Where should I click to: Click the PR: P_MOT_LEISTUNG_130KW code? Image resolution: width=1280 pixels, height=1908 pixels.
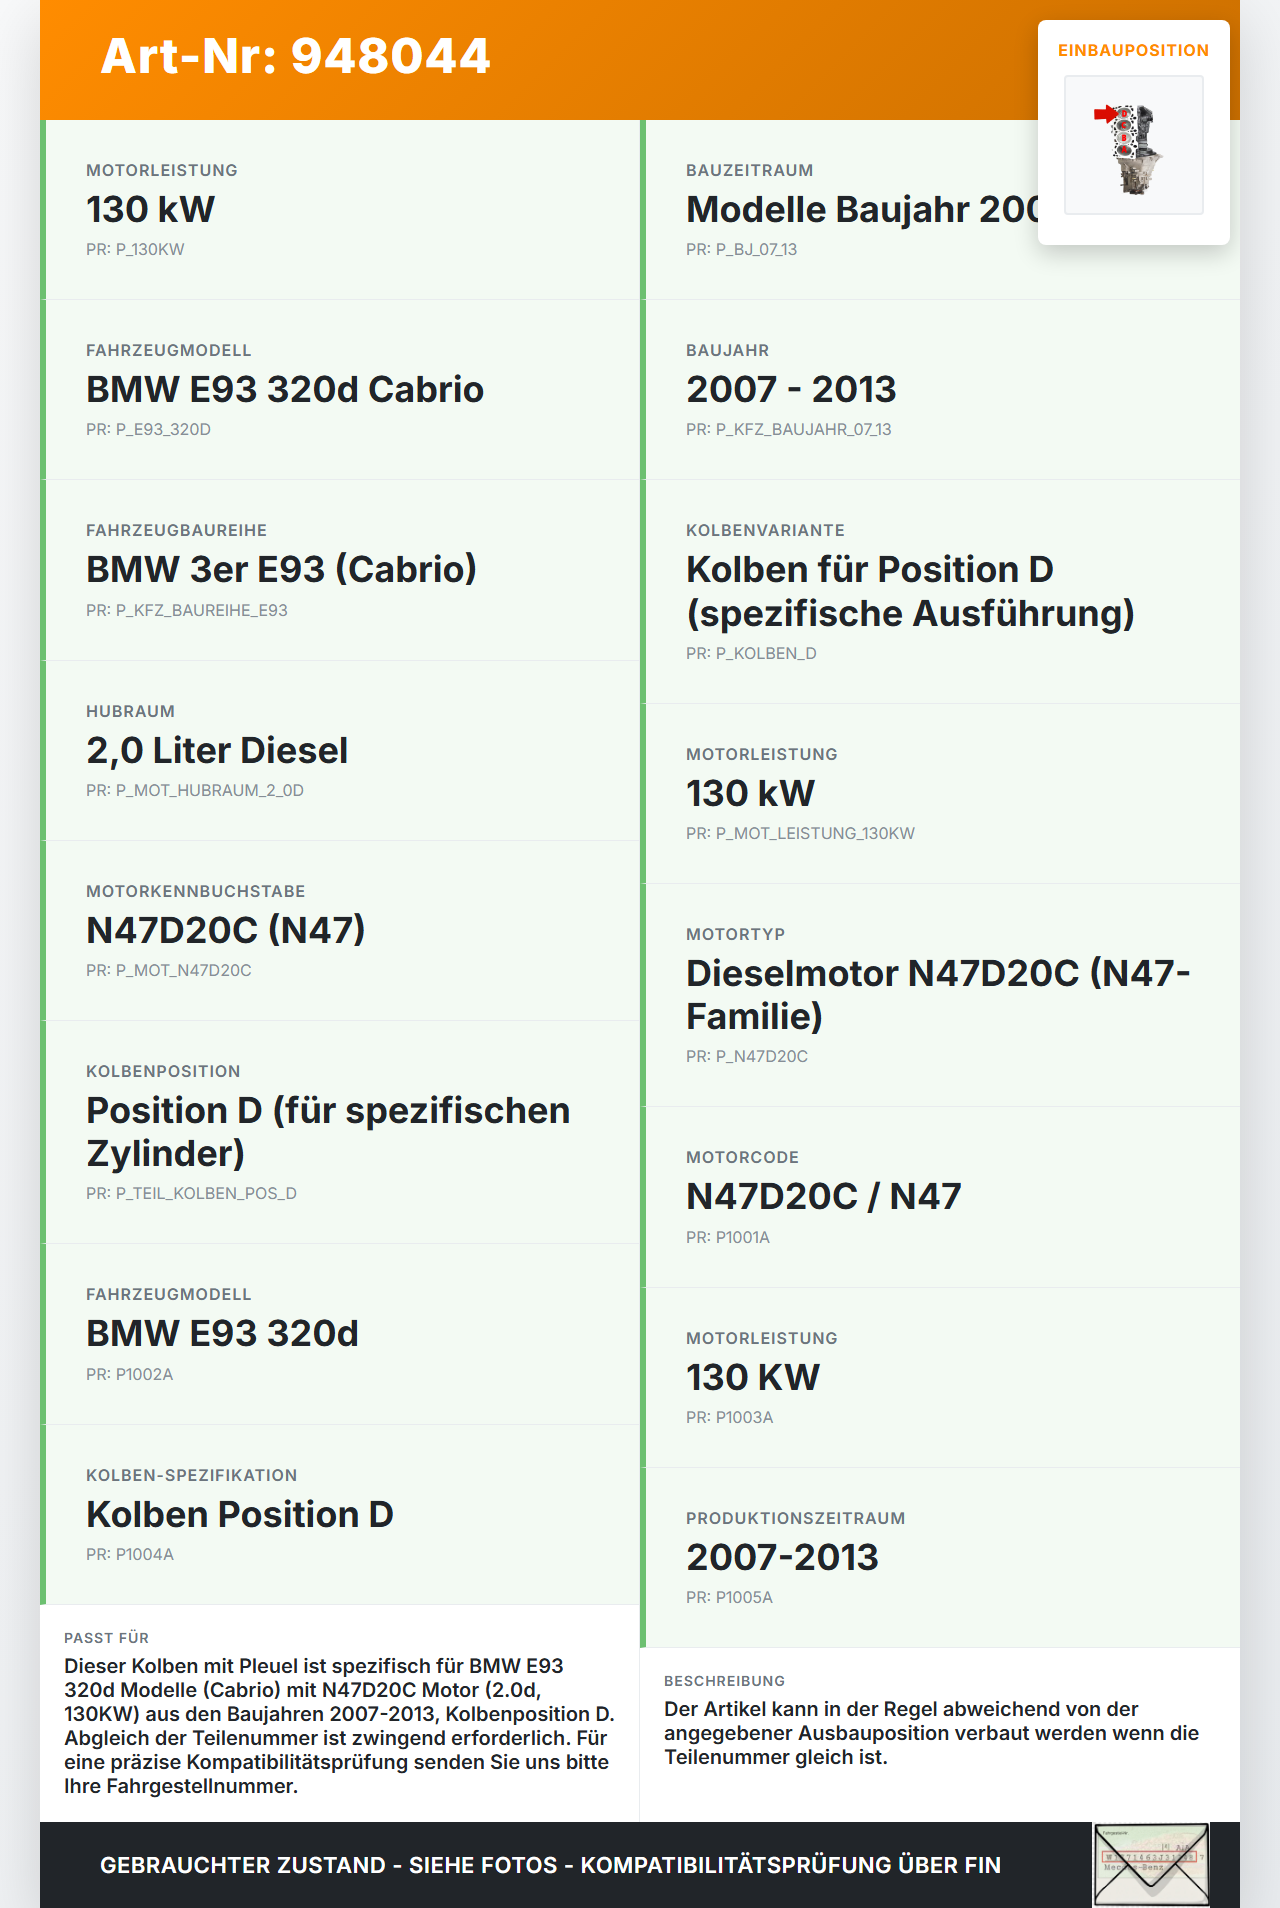[800, 834]
